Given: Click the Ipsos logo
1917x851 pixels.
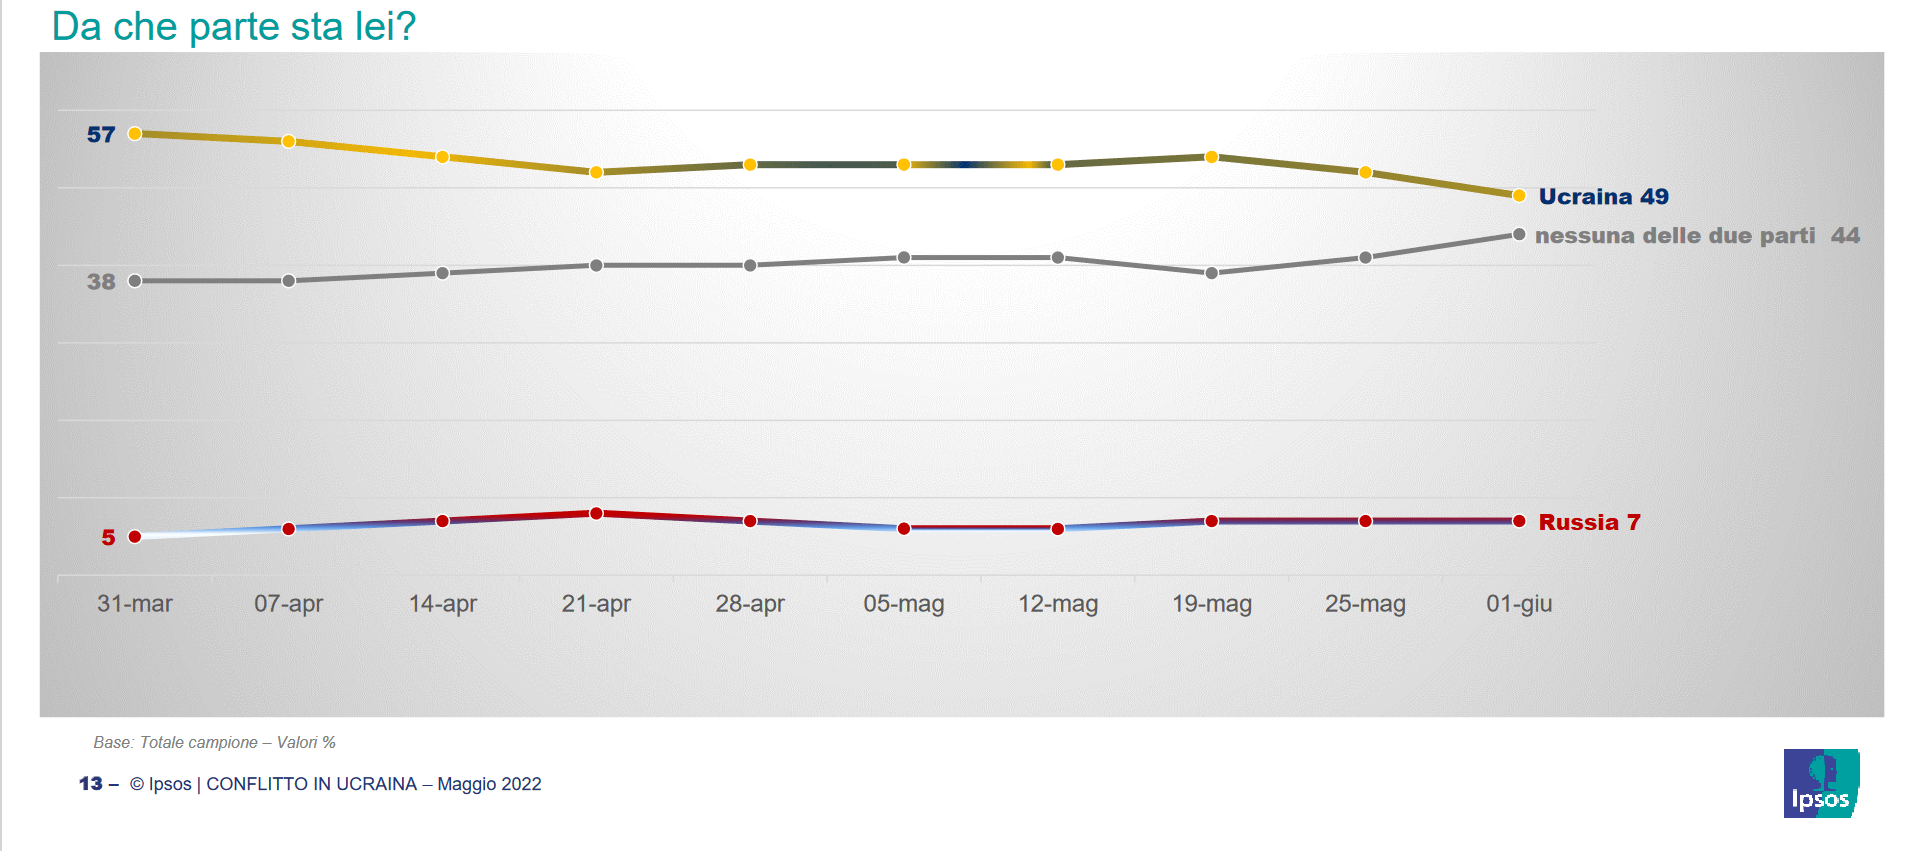Looking at the screenshot, I should (1820, 783).
